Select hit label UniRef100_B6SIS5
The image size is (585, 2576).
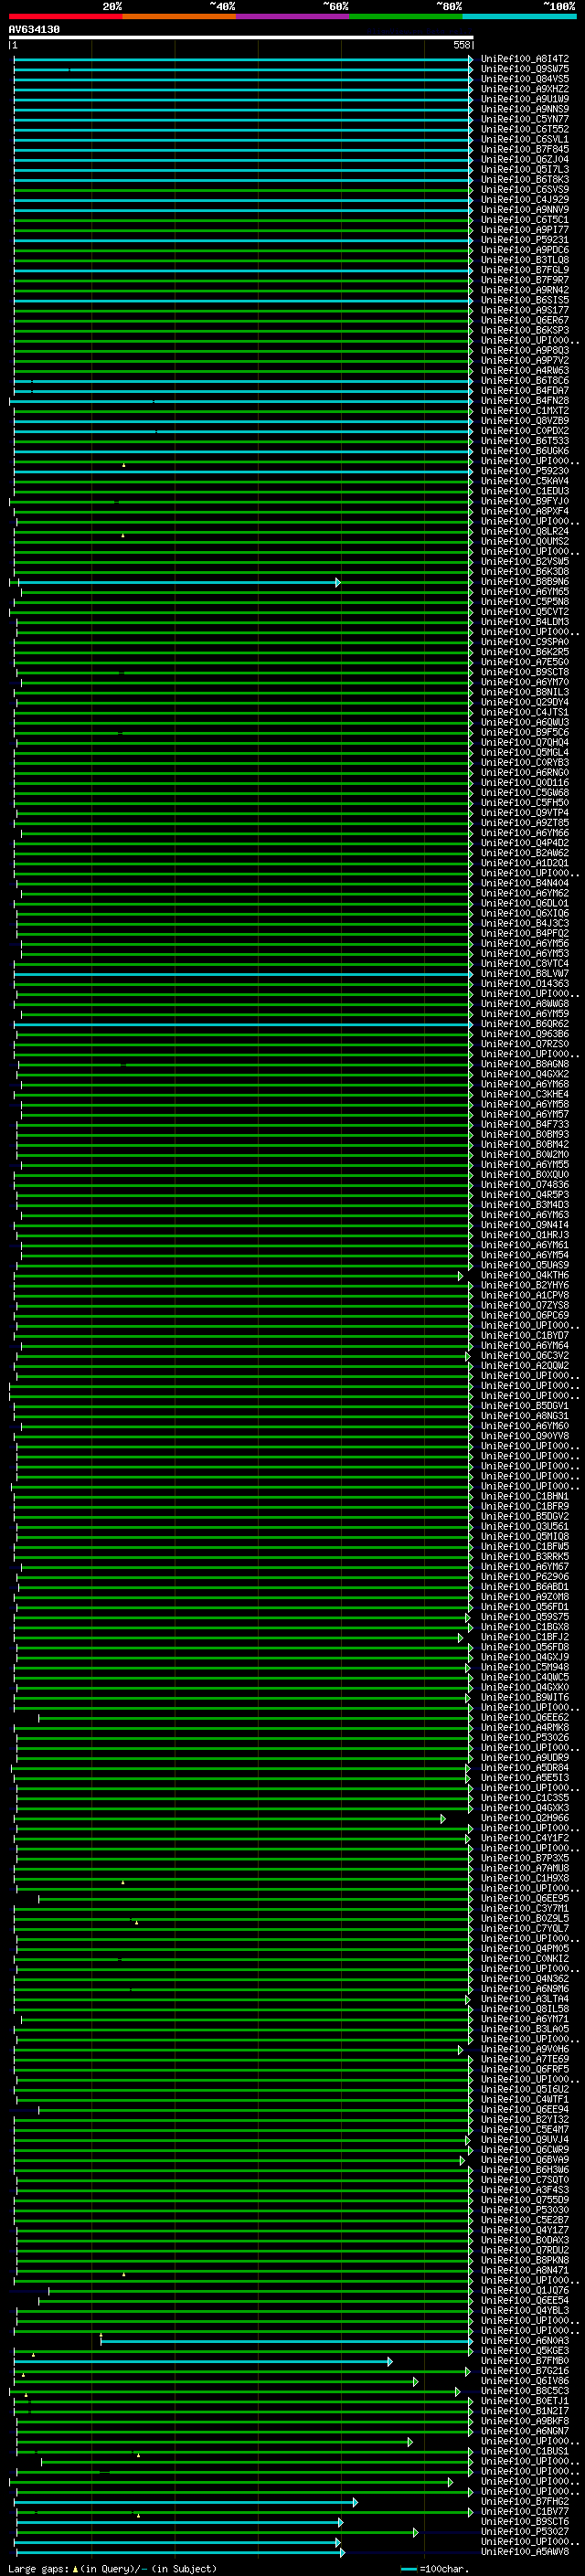pyautogui.click(x=524, y=300)
